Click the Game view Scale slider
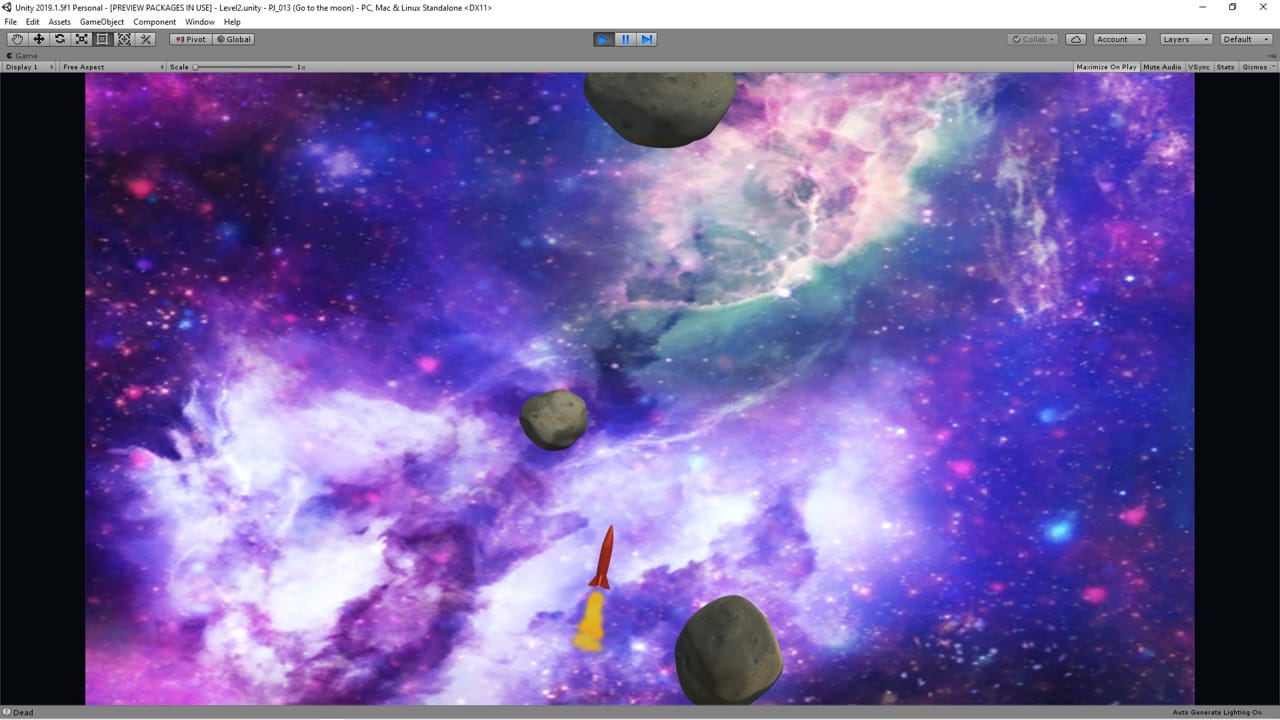The width and height of the screenshot is (1280, 720). coord(243,67)
